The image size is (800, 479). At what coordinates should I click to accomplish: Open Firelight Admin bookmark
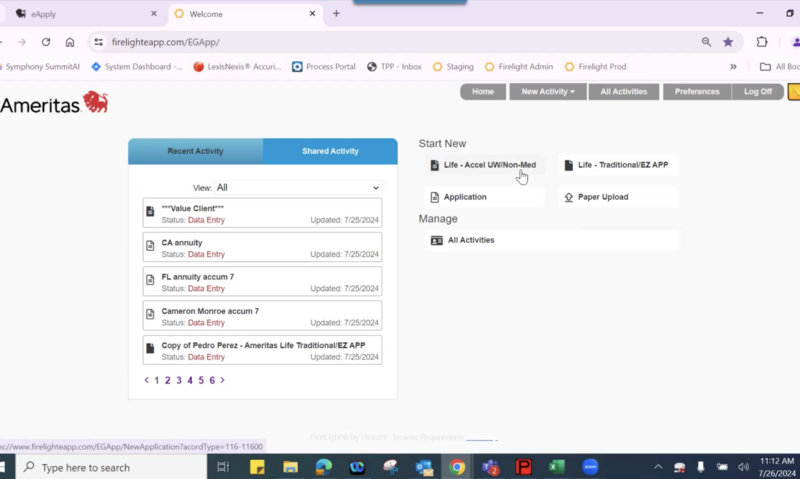tap(519, 66)
